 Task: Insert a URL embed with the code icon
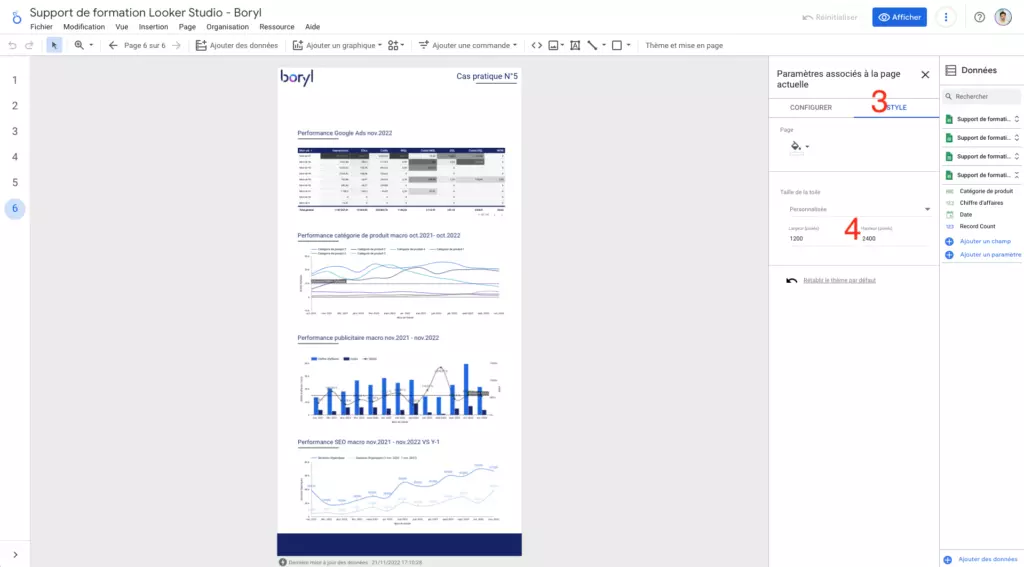[x=537, y=45]
